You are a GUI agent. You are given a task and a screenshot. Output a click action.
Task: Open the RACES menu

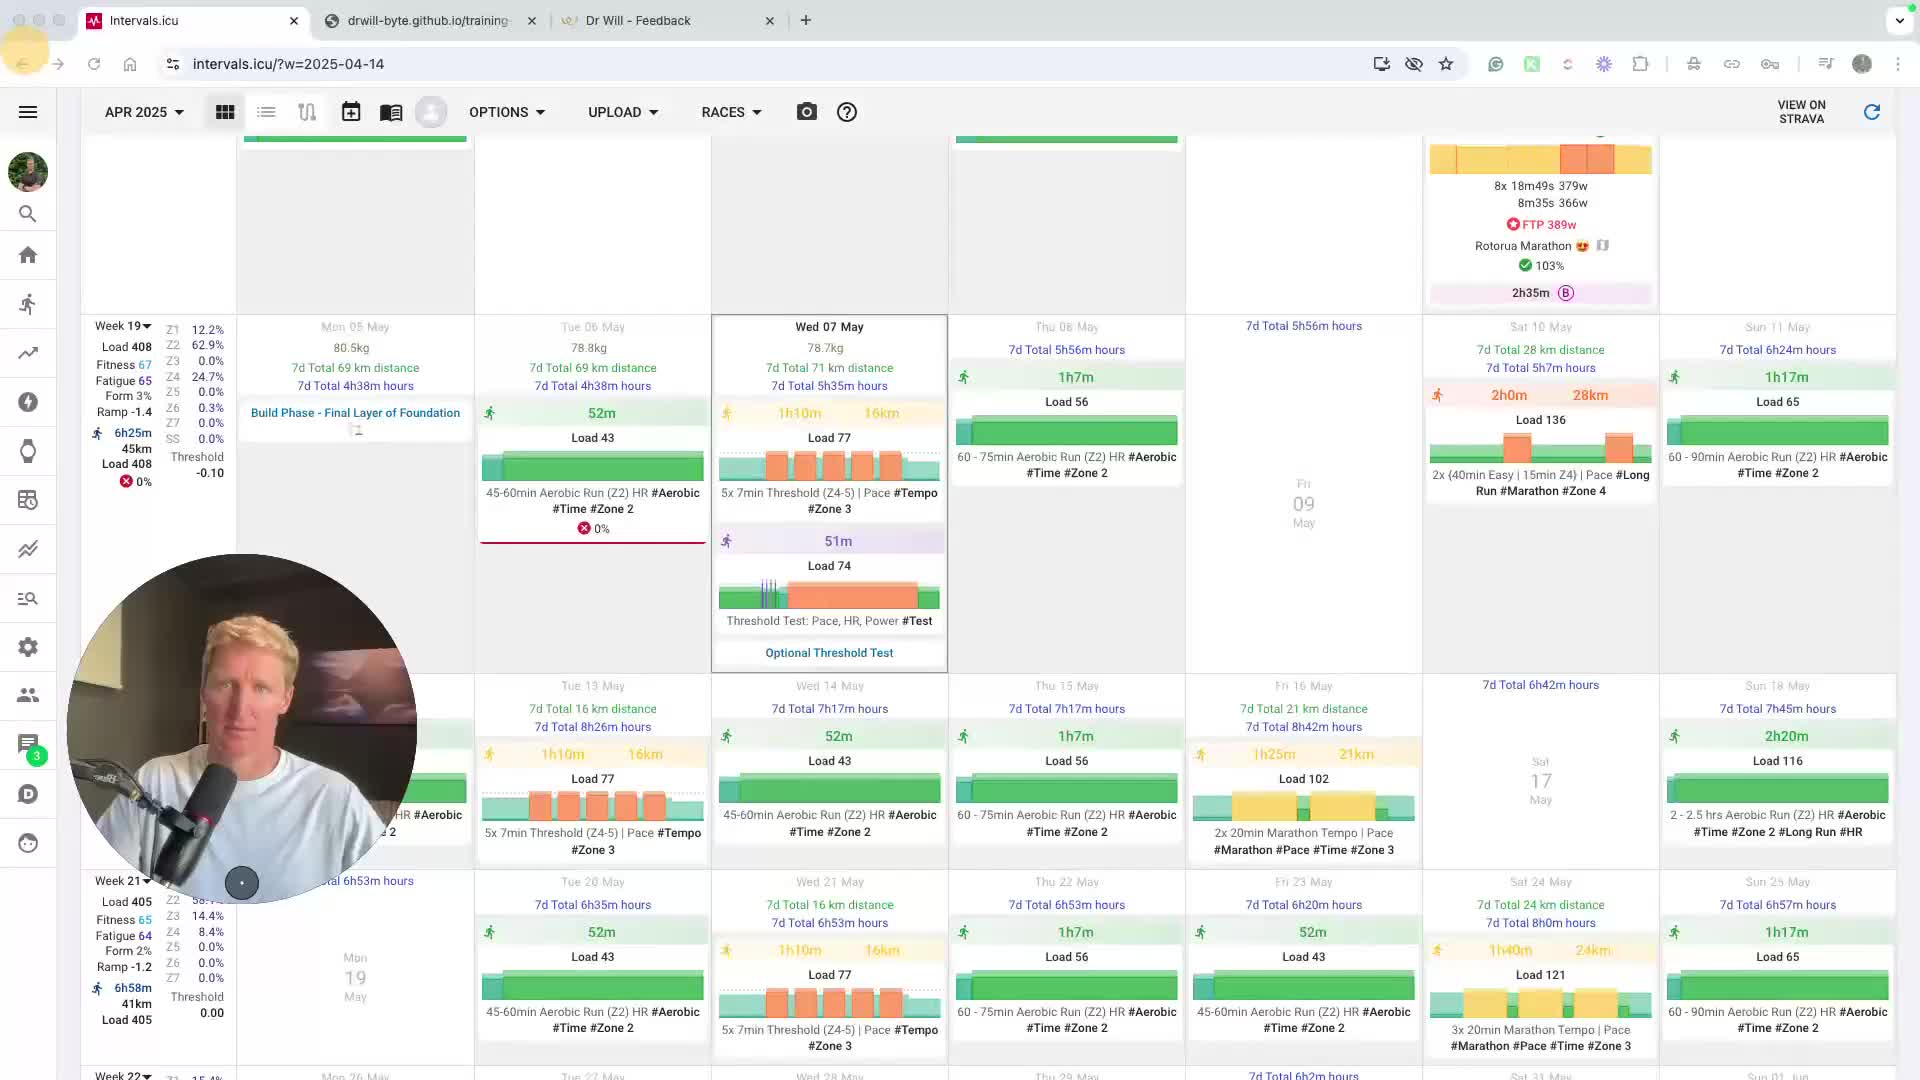tap(731, 112)
